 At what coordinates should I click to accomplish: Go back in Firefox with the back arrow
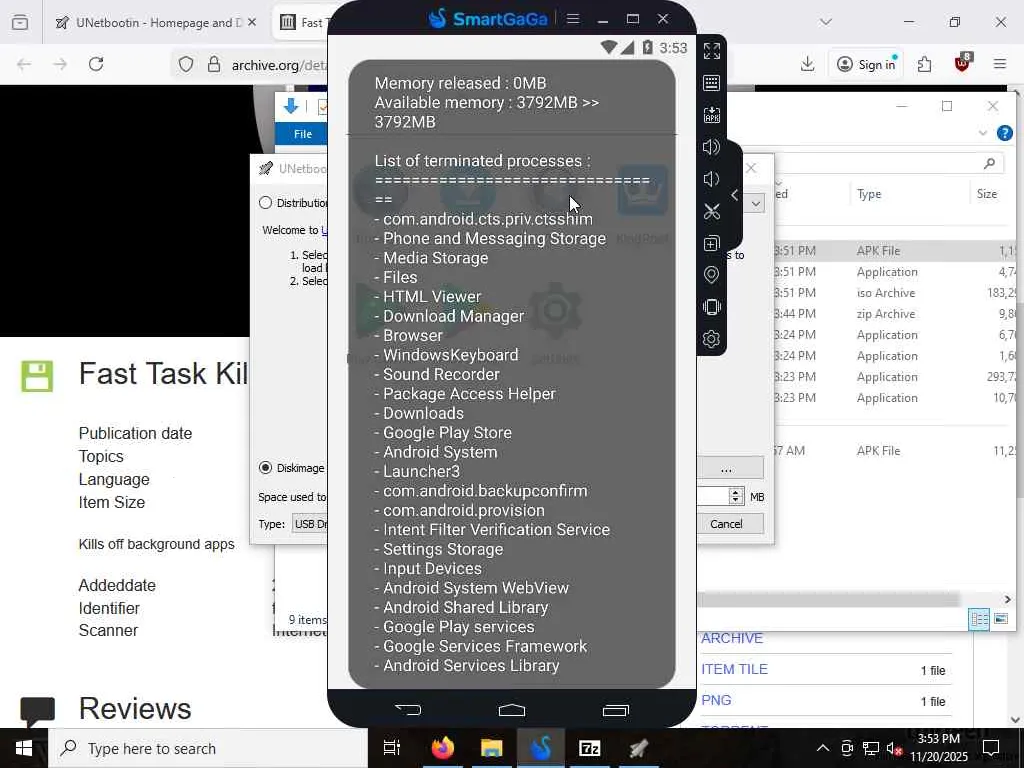24,64
